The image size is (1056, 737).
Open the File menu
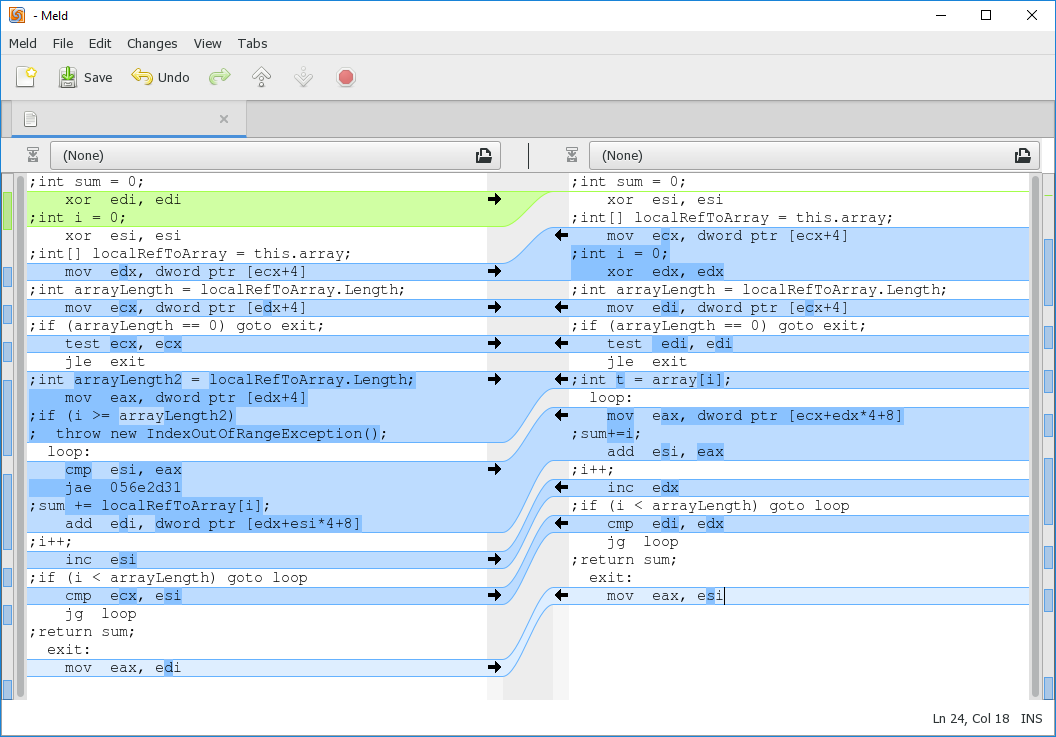click(63, 43)
